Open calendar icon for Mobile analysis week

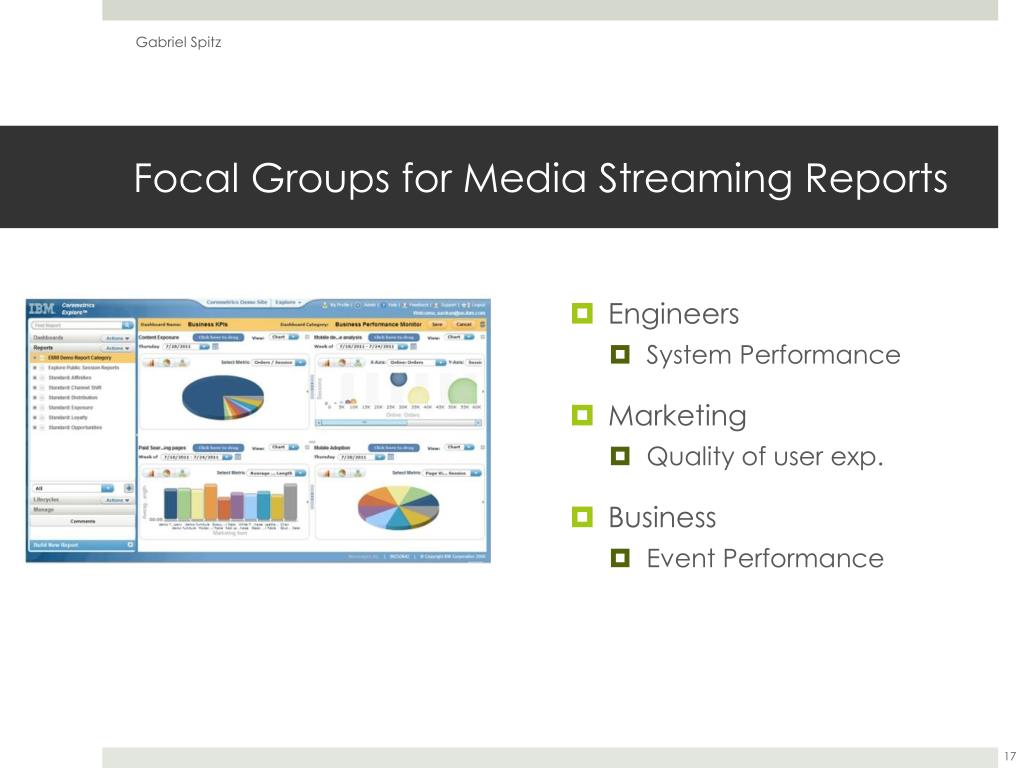(413, 347)
